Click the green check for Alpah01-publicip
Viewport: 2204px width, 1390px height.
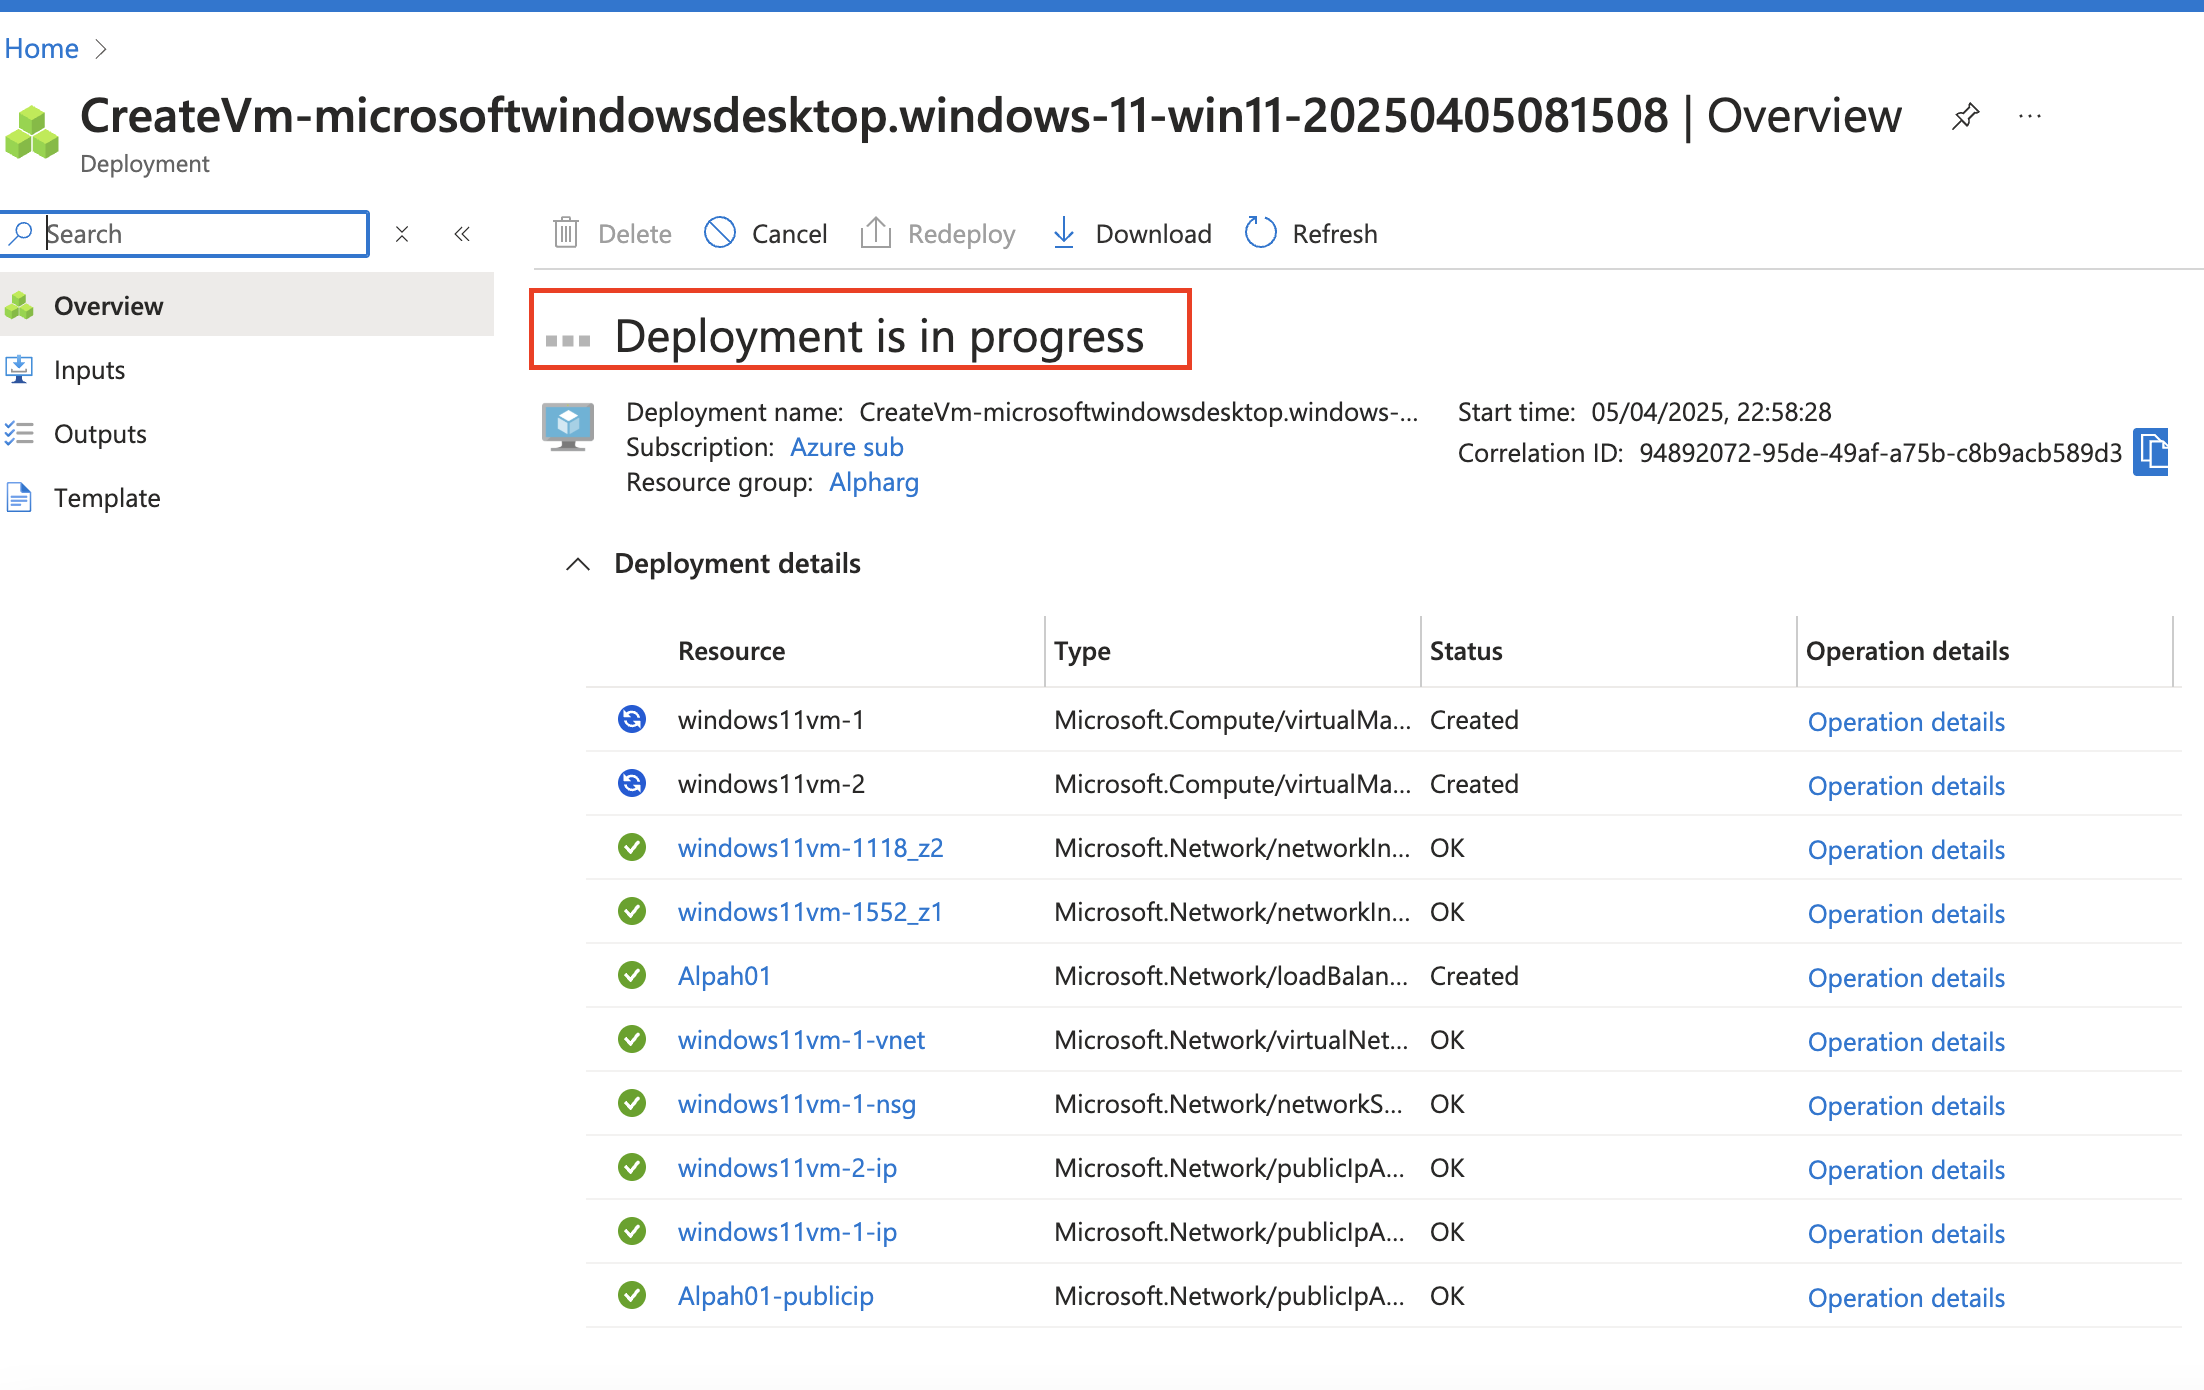[x=632, y=1296]
